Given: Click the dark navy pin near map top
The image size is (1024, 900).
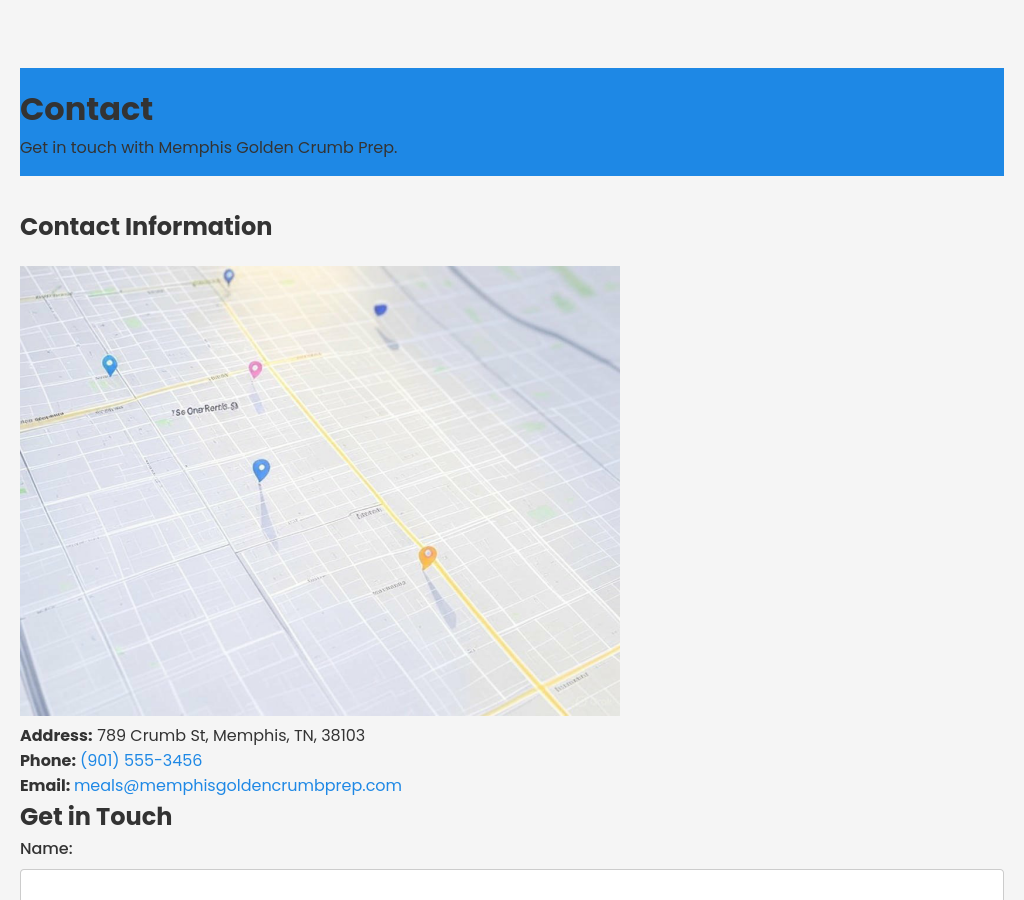Looking at the screenshot, I should point(380,311).
